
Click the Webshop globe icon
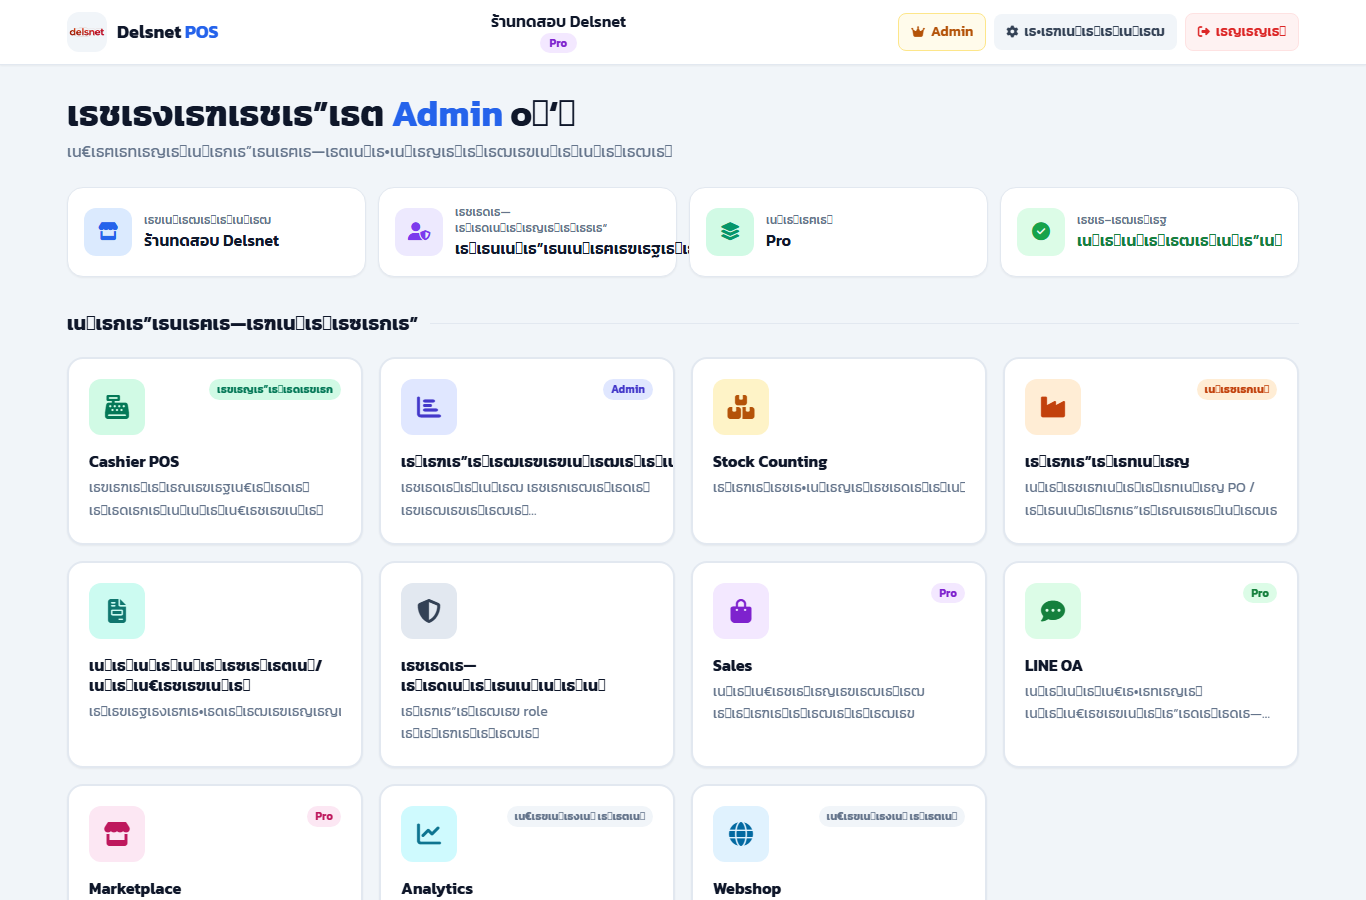[x=741, y=834]
